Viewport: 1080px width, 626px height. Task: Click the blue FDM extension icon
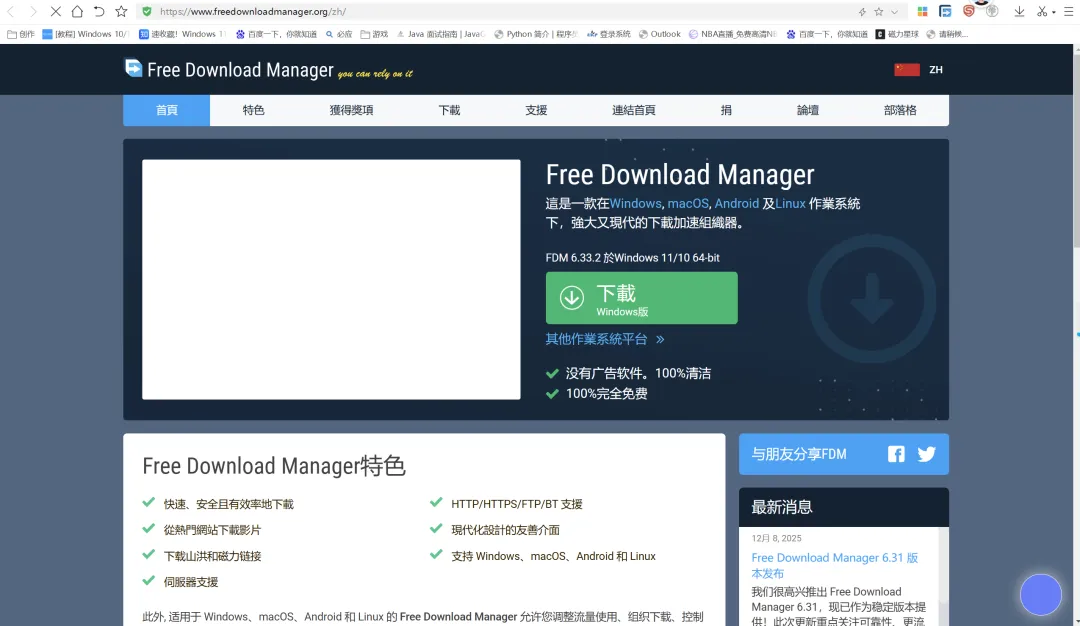945,11
